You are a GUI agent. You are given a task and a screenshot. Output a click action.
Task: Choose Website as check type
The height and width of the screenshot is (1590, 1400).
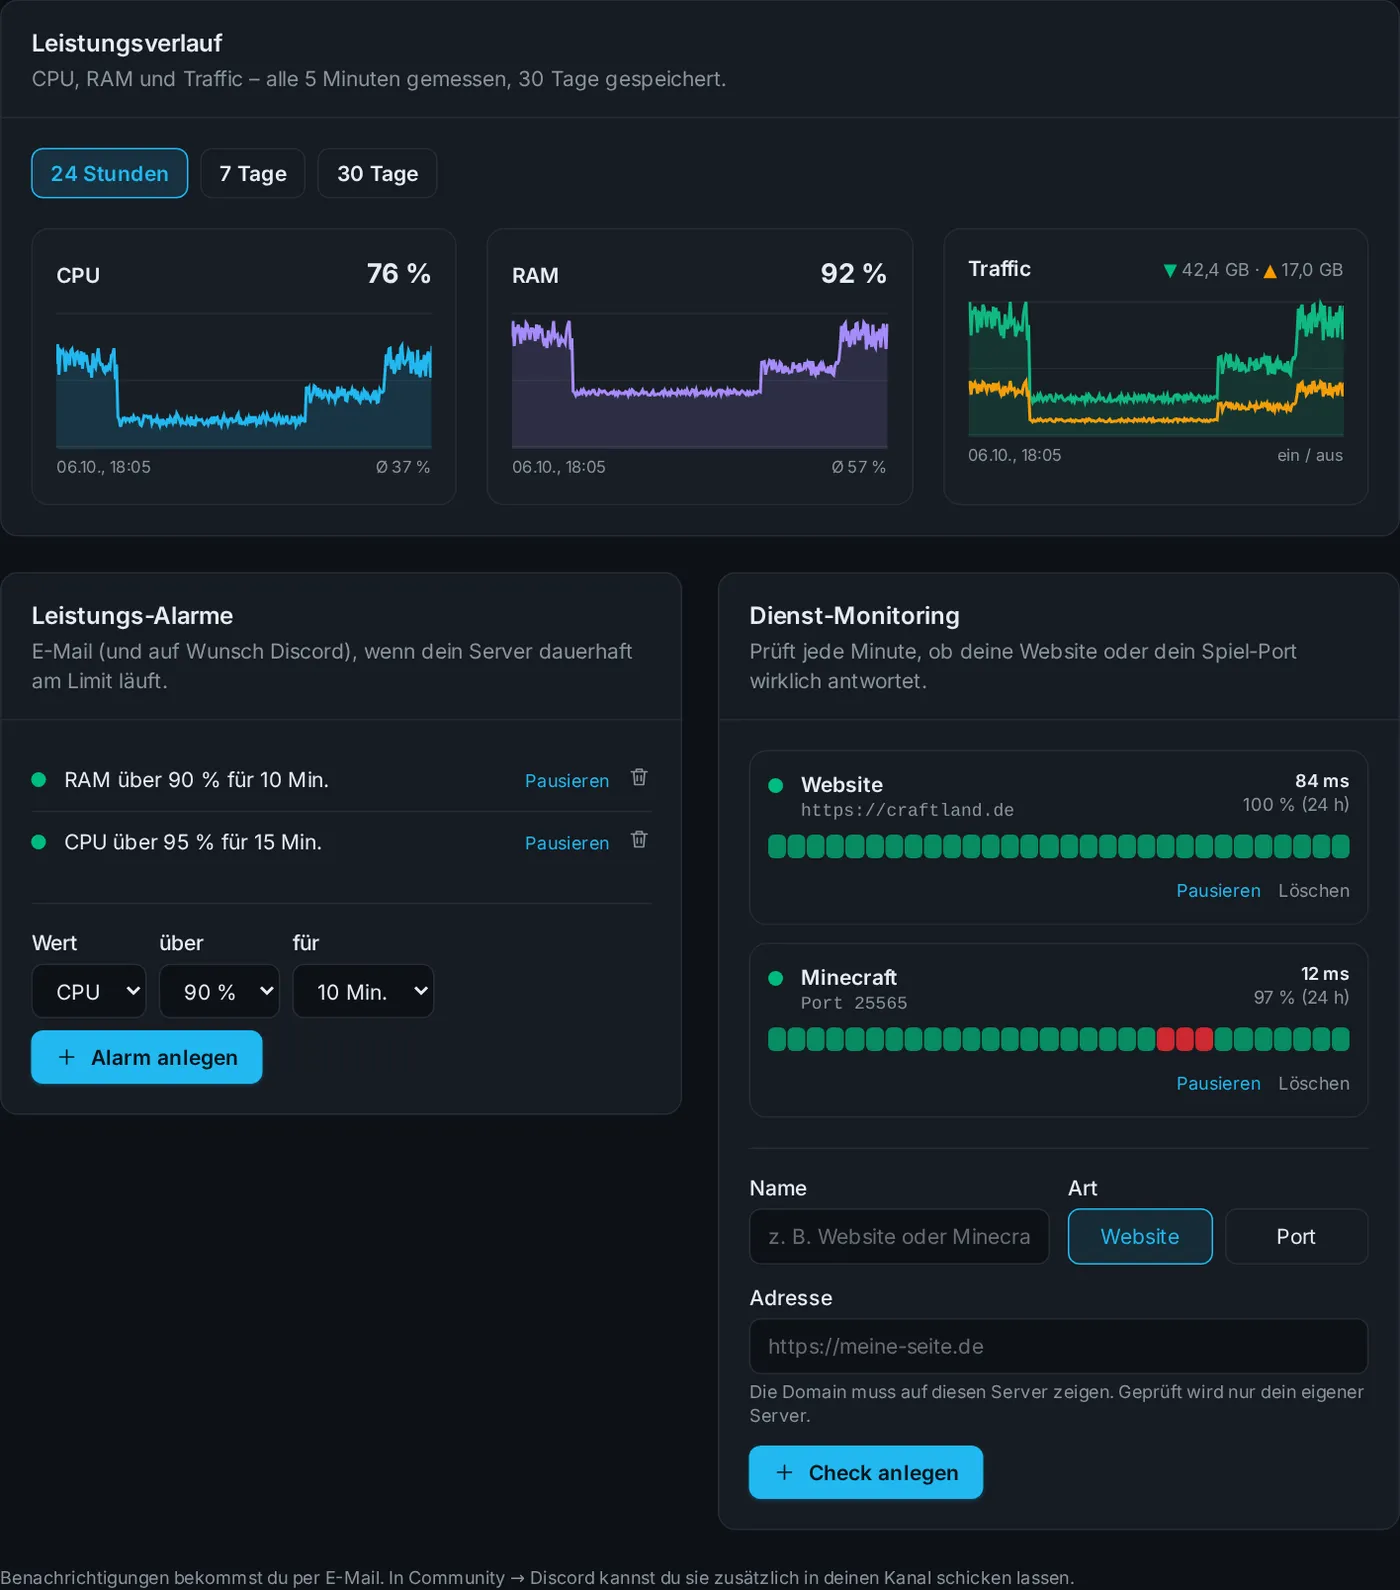coord(1140,1236)
